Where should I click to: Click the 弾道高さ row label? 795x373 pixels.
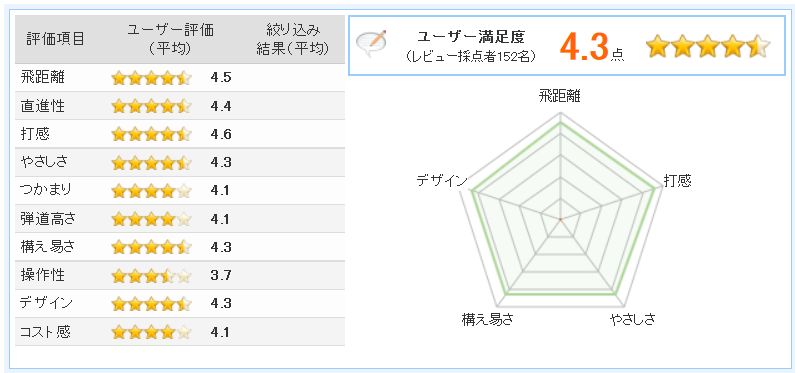point(48,219)
